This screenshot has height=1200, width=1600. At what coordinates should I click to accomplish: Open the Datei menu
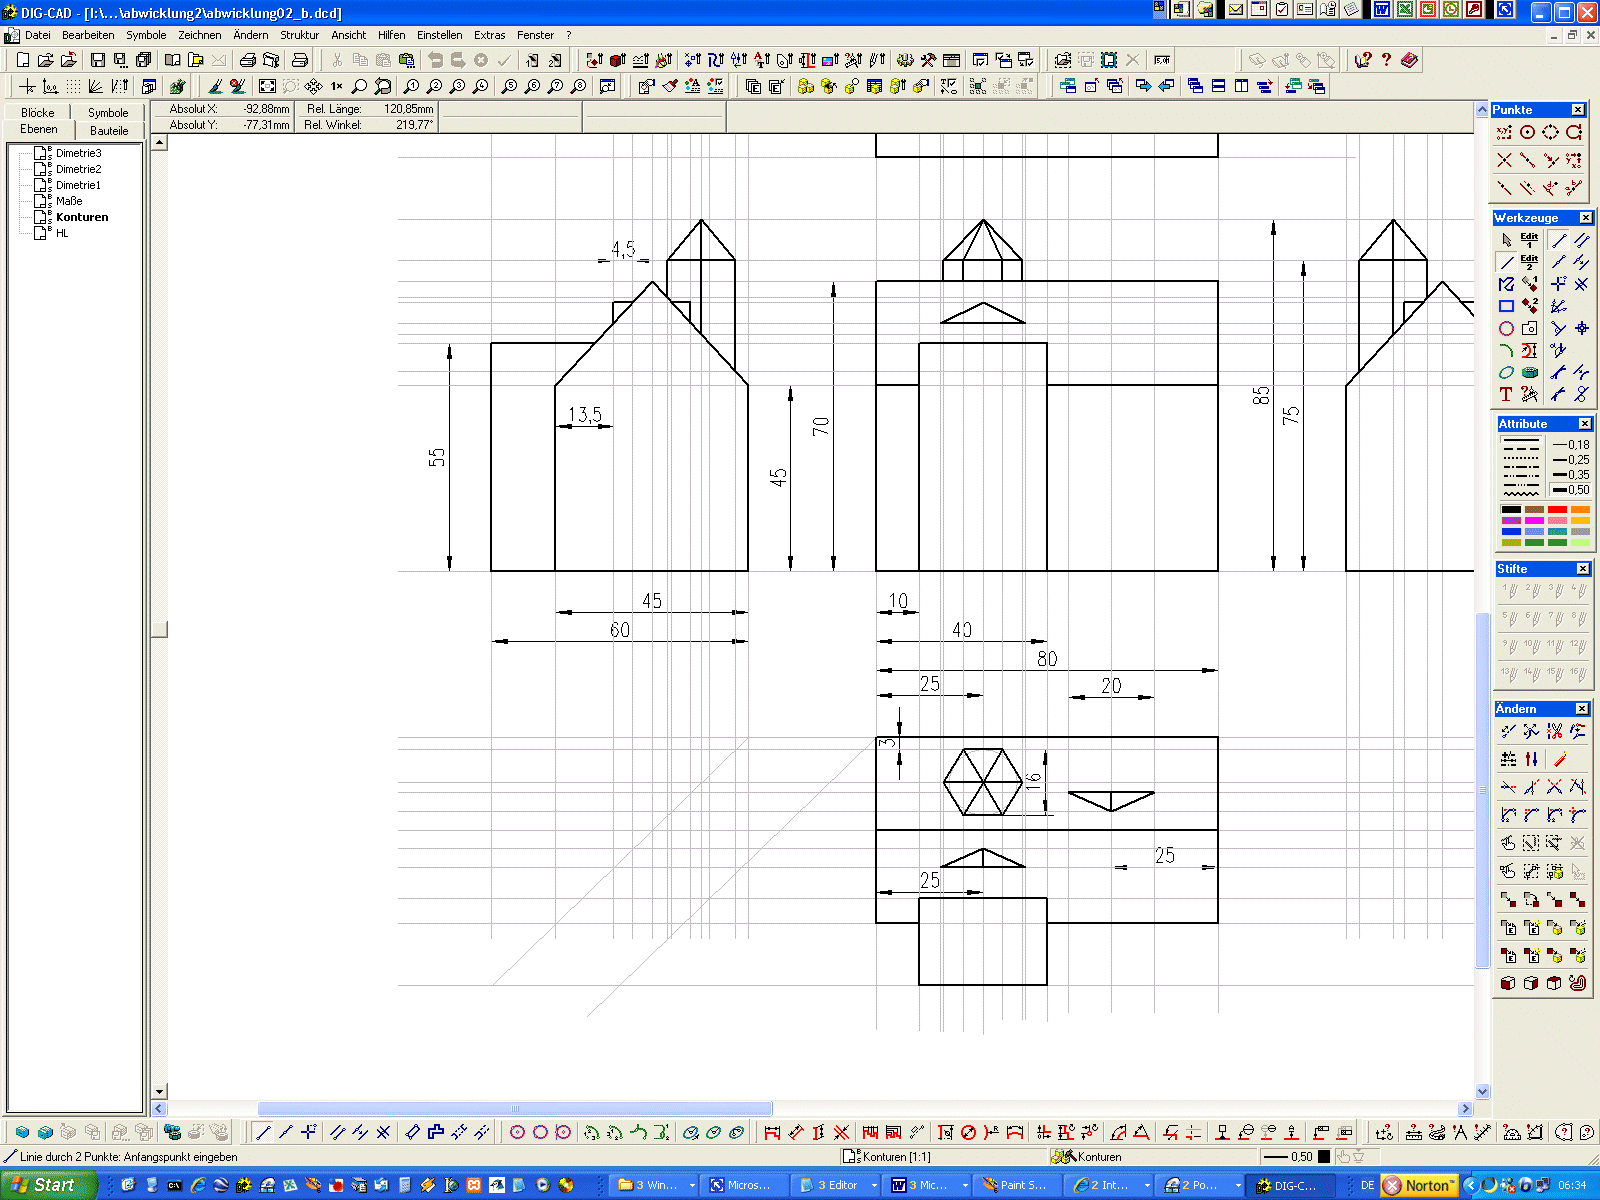[38, 35]
